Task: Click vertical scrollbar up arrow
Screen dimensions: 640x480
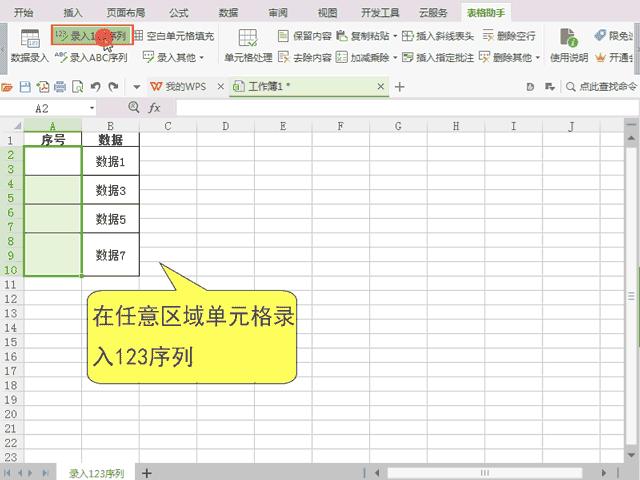Action: (x=631, y=139)
